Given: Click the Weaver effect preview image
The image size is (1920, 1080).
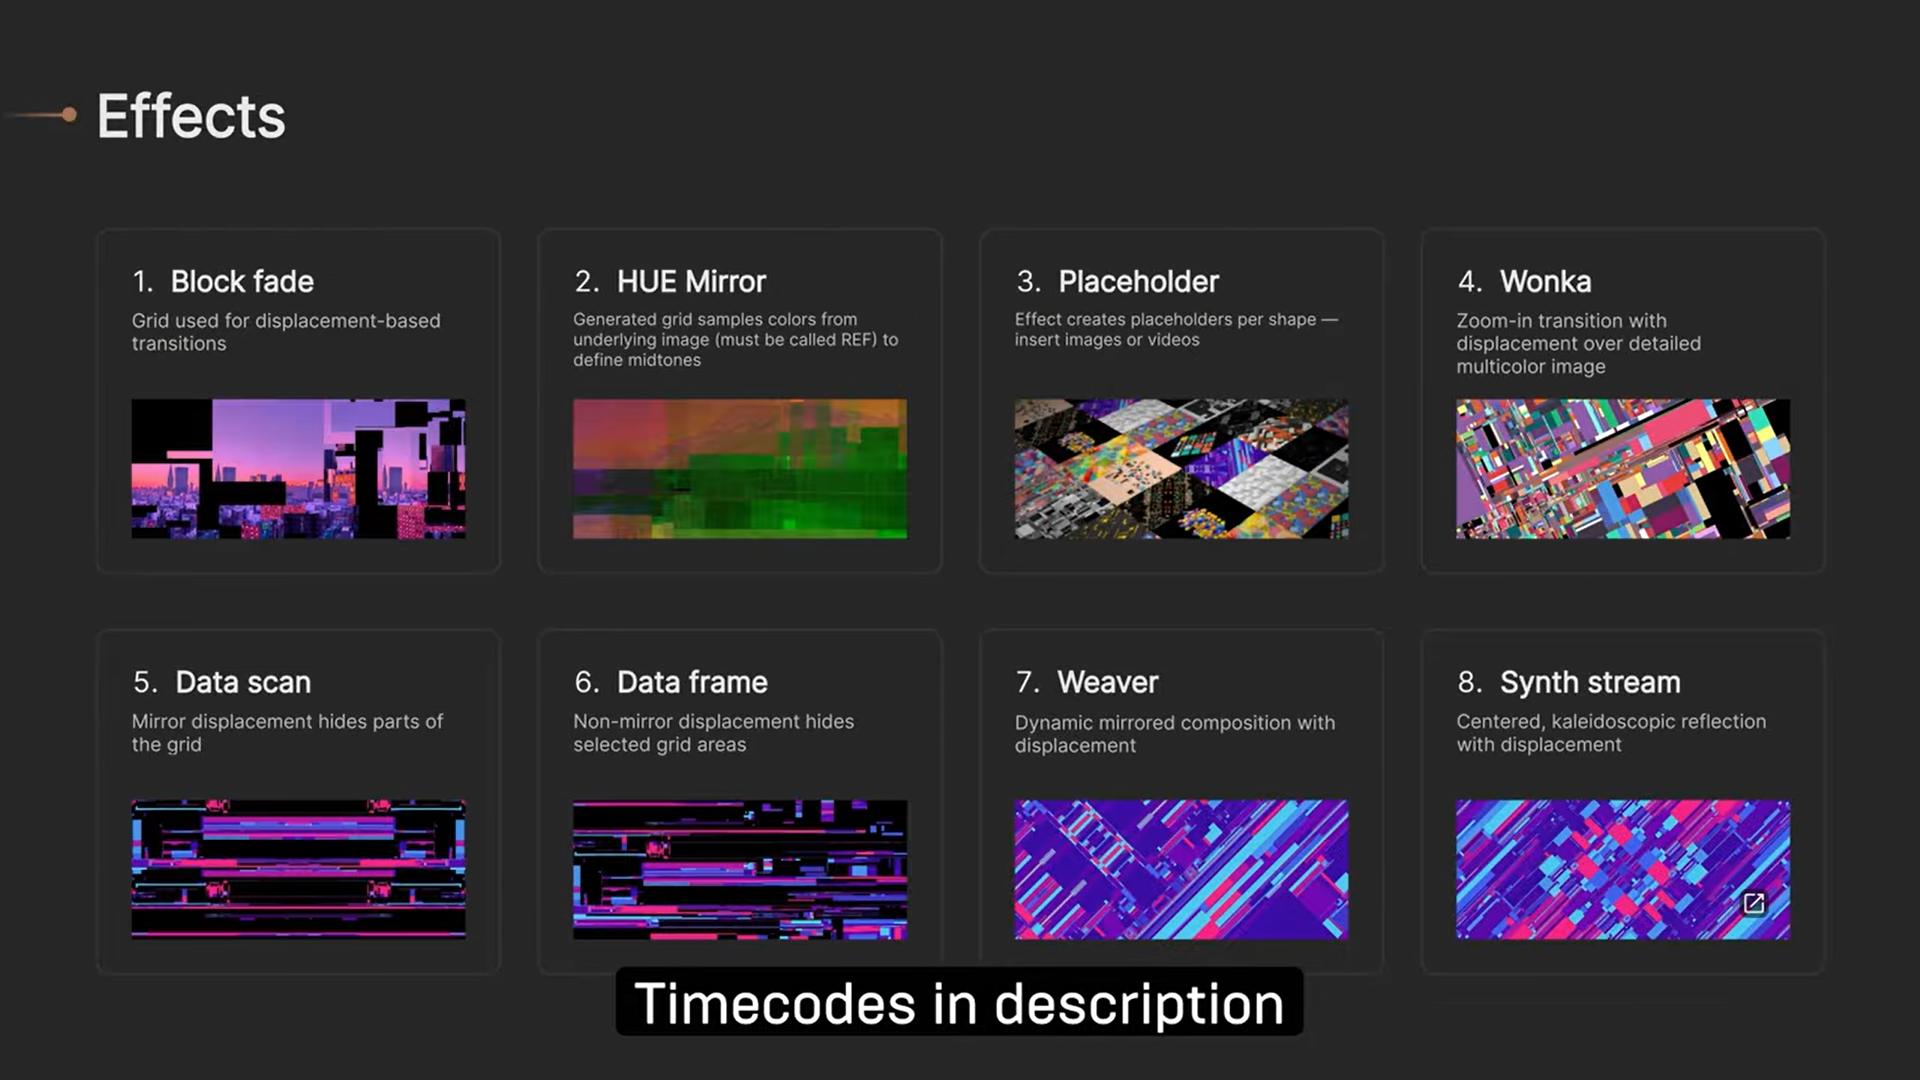Looking at the screenshot, I should click(1181, 869).
